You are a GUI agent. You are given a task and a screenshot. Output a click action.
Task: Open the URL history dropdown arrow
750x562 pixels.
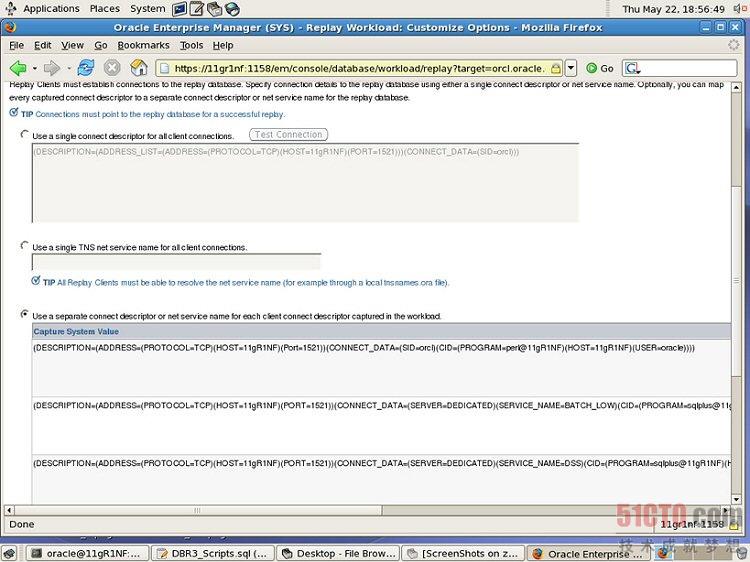tap(571, 68)
